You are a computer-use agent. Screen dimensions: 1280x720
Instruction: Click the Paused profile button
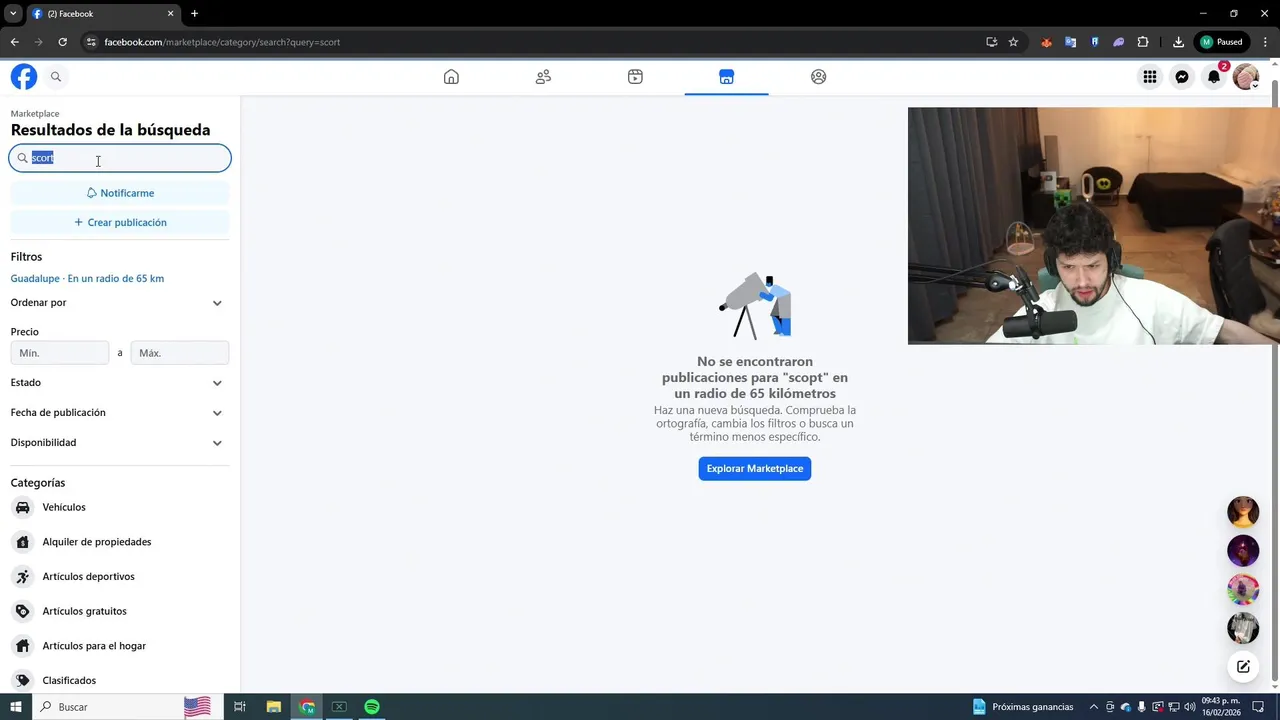[1222, 42]
